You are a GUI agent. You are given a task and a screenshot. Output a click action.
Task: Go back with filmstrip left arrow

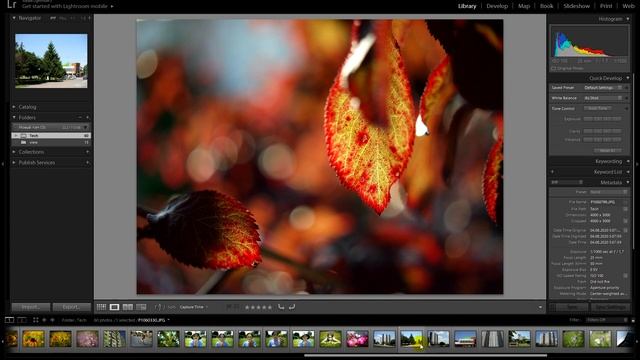(44, 320)
